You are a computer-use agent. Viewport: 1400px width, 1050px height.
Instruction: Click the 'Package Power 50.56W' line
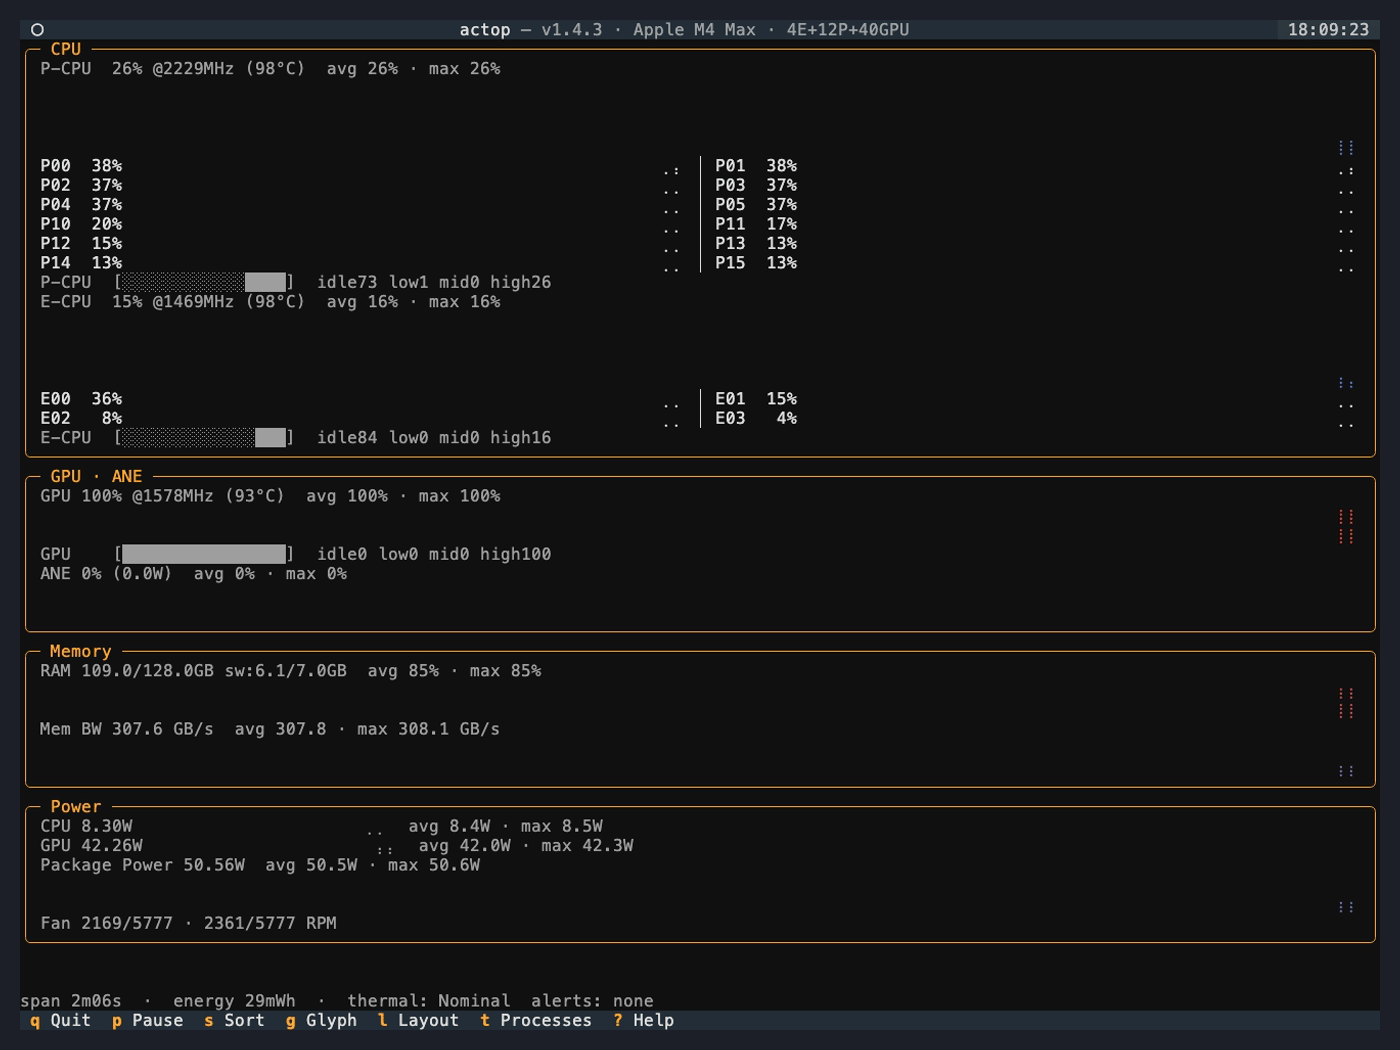tap(260, 865)
